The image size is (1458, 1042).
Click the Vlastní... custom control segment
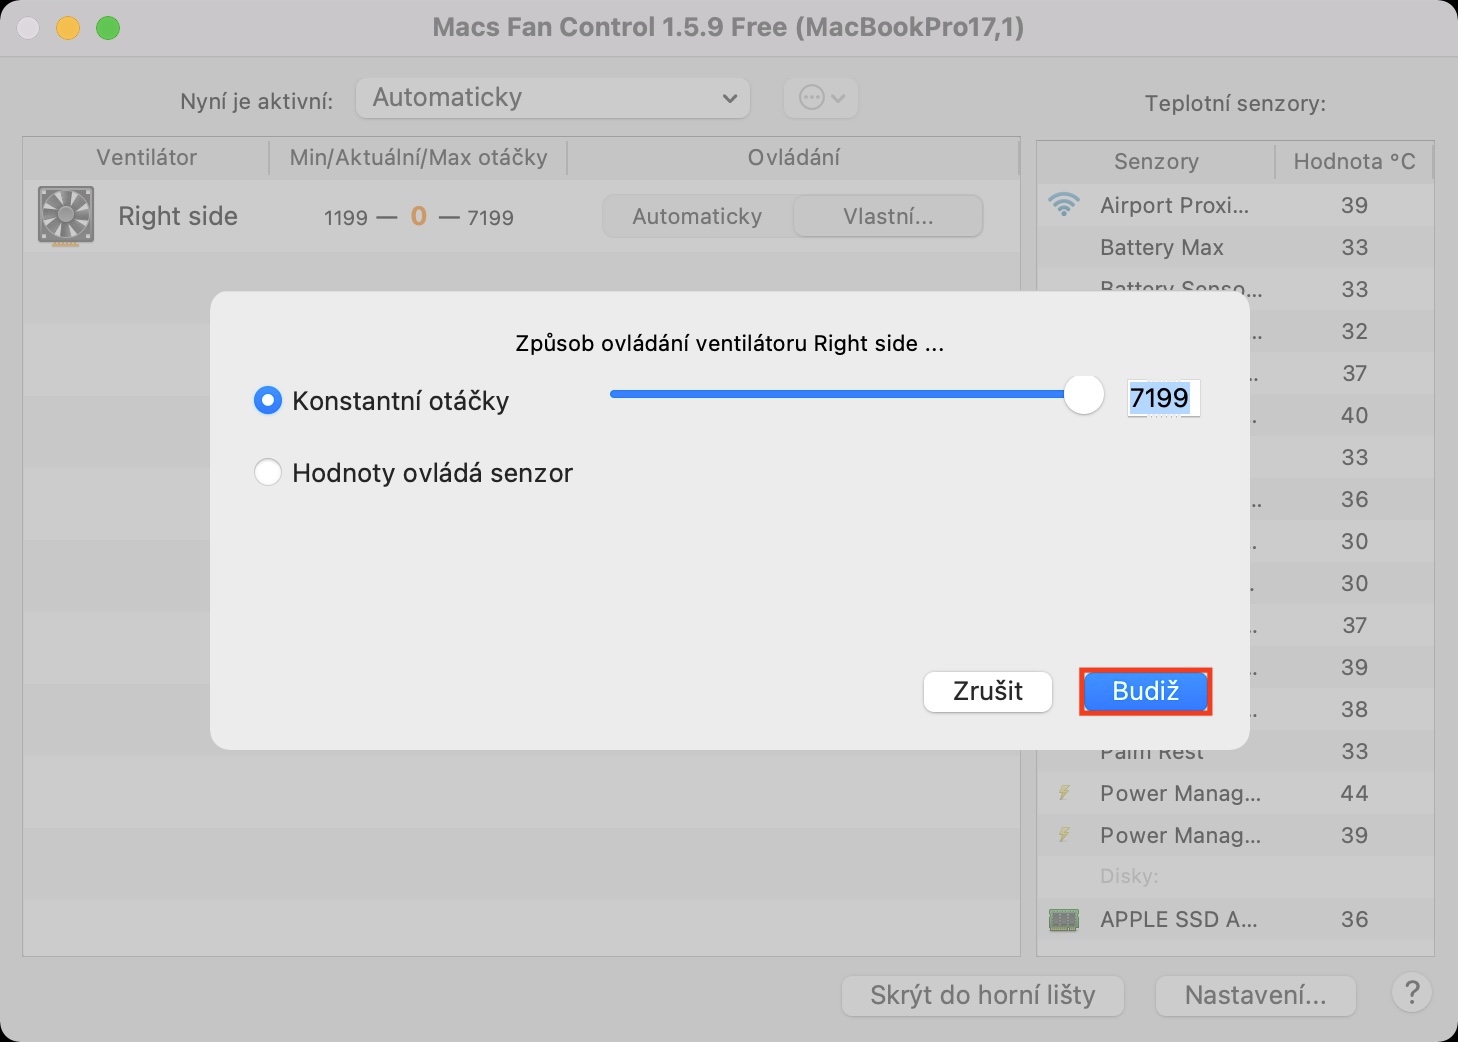click(888, 216)
